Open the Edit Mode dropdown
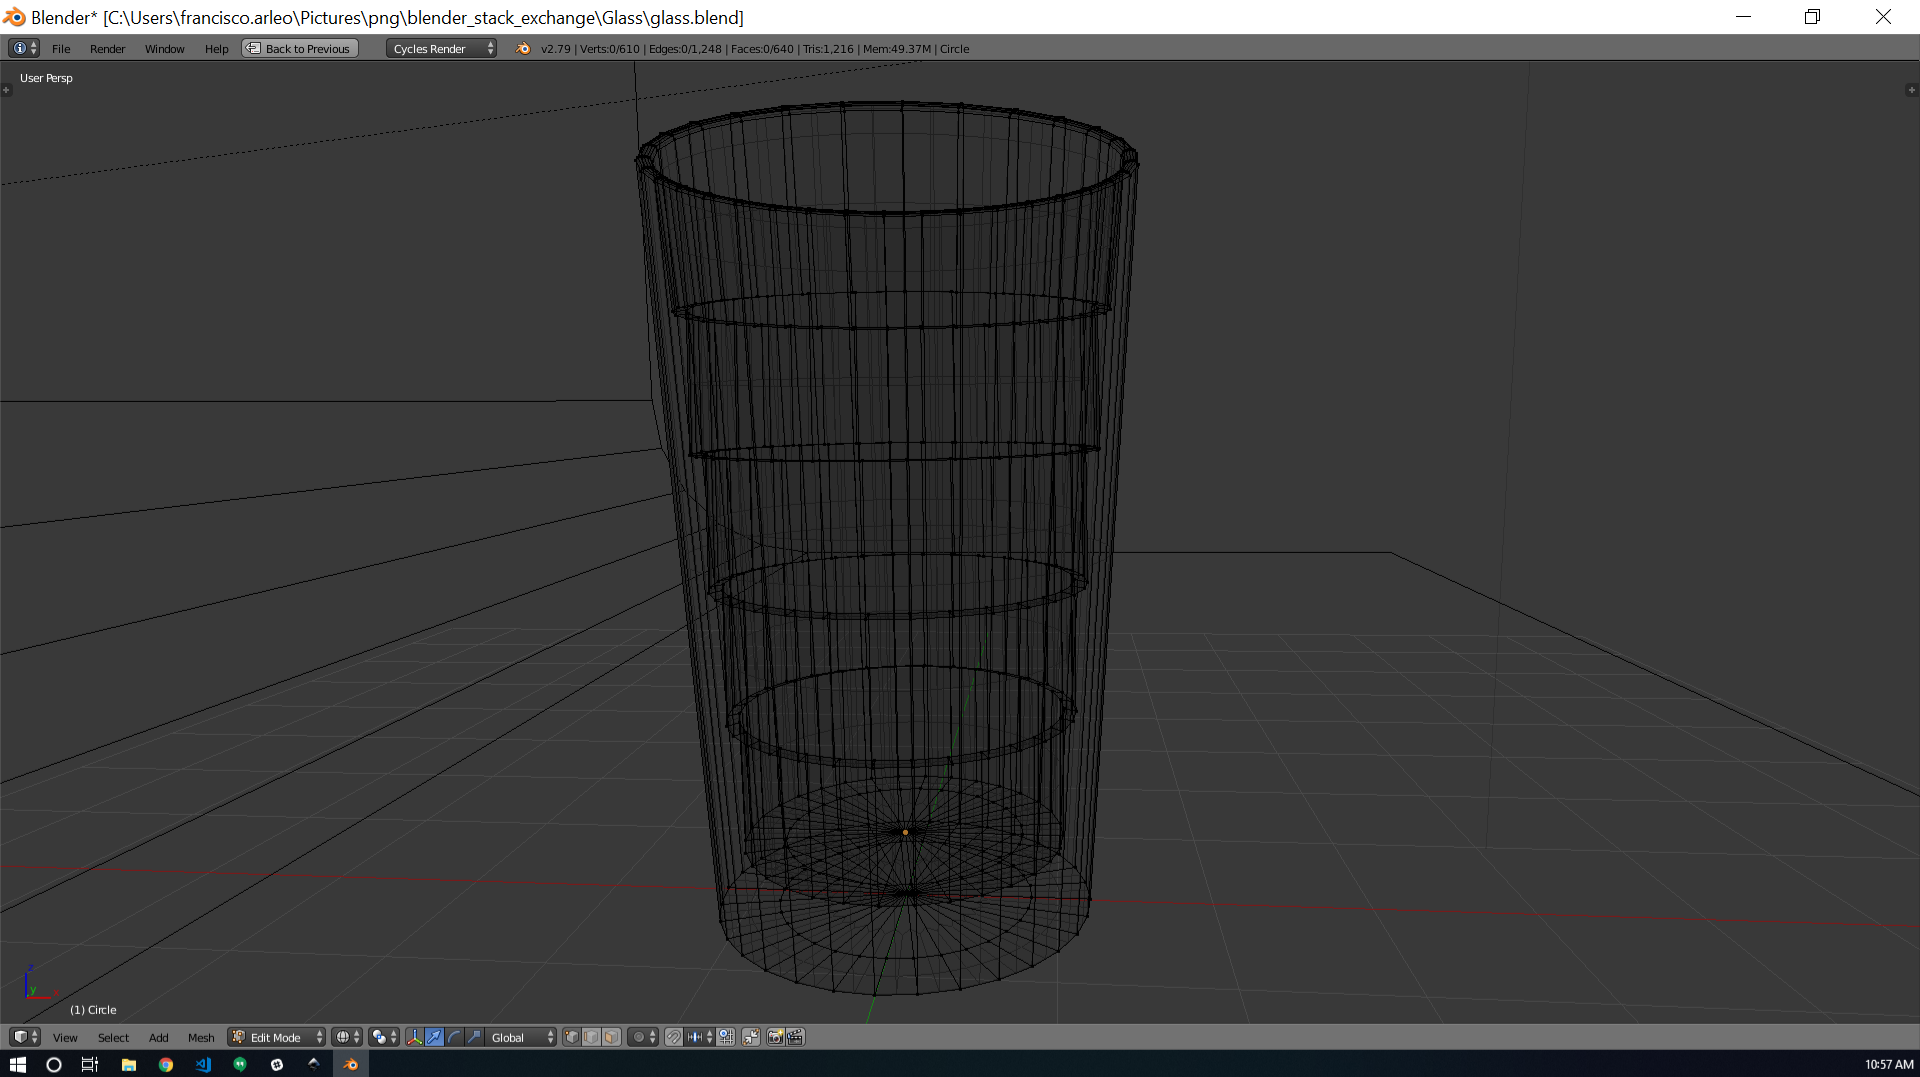1920x1077 pixels. [277, 1038]
